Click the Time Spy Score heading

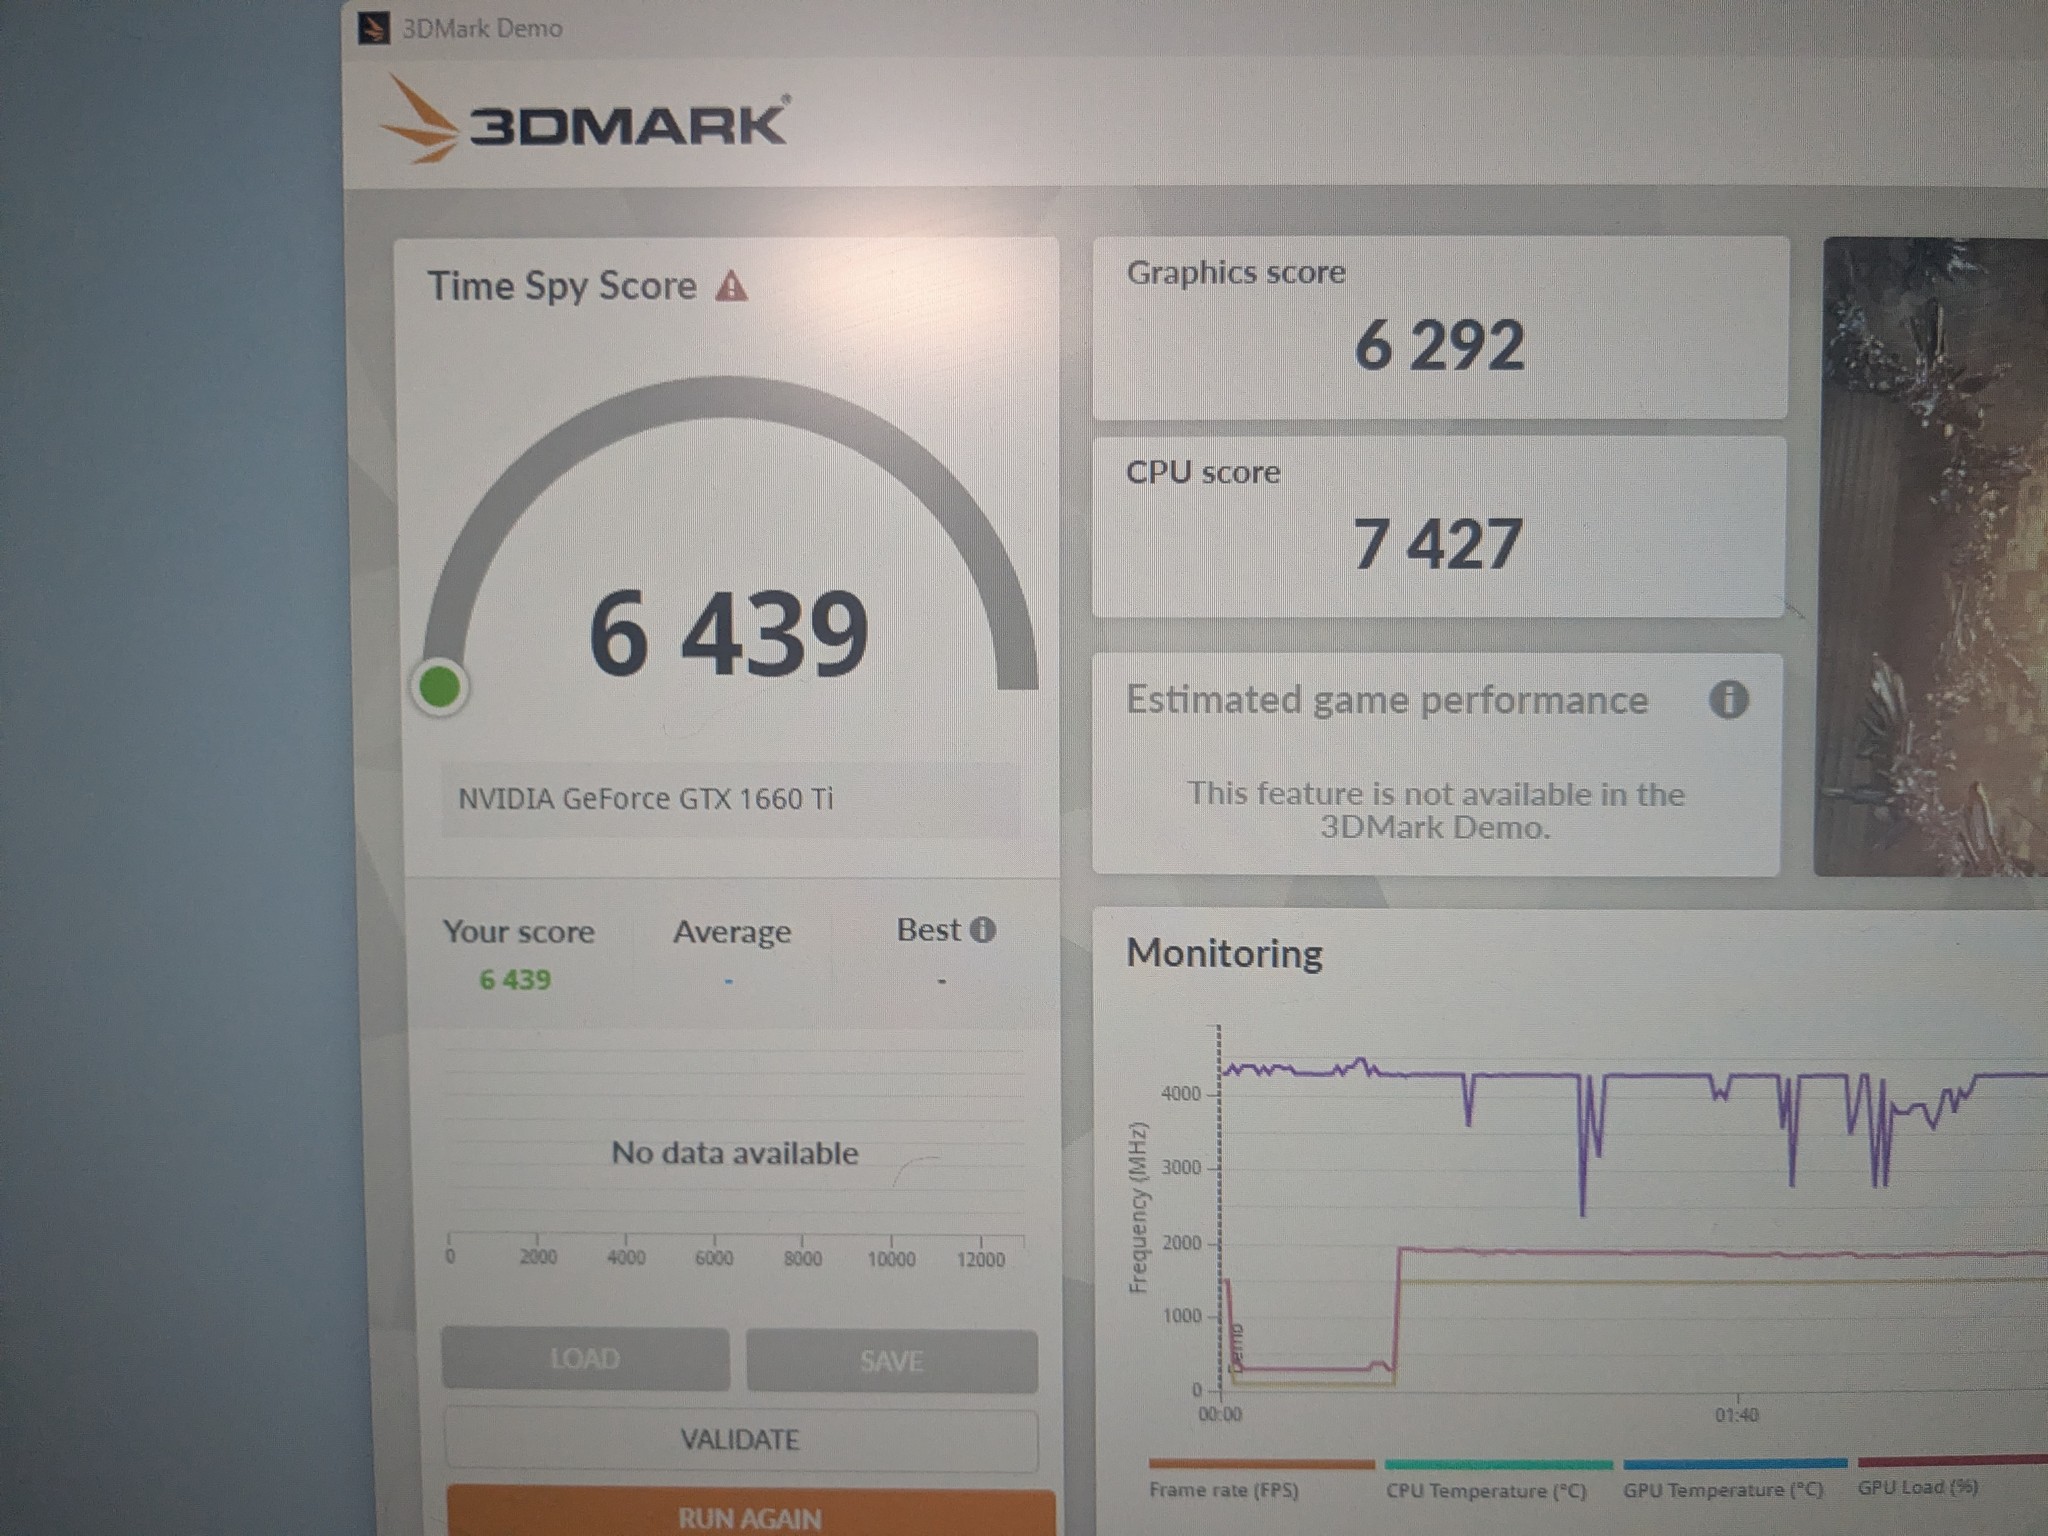(562, 286)
